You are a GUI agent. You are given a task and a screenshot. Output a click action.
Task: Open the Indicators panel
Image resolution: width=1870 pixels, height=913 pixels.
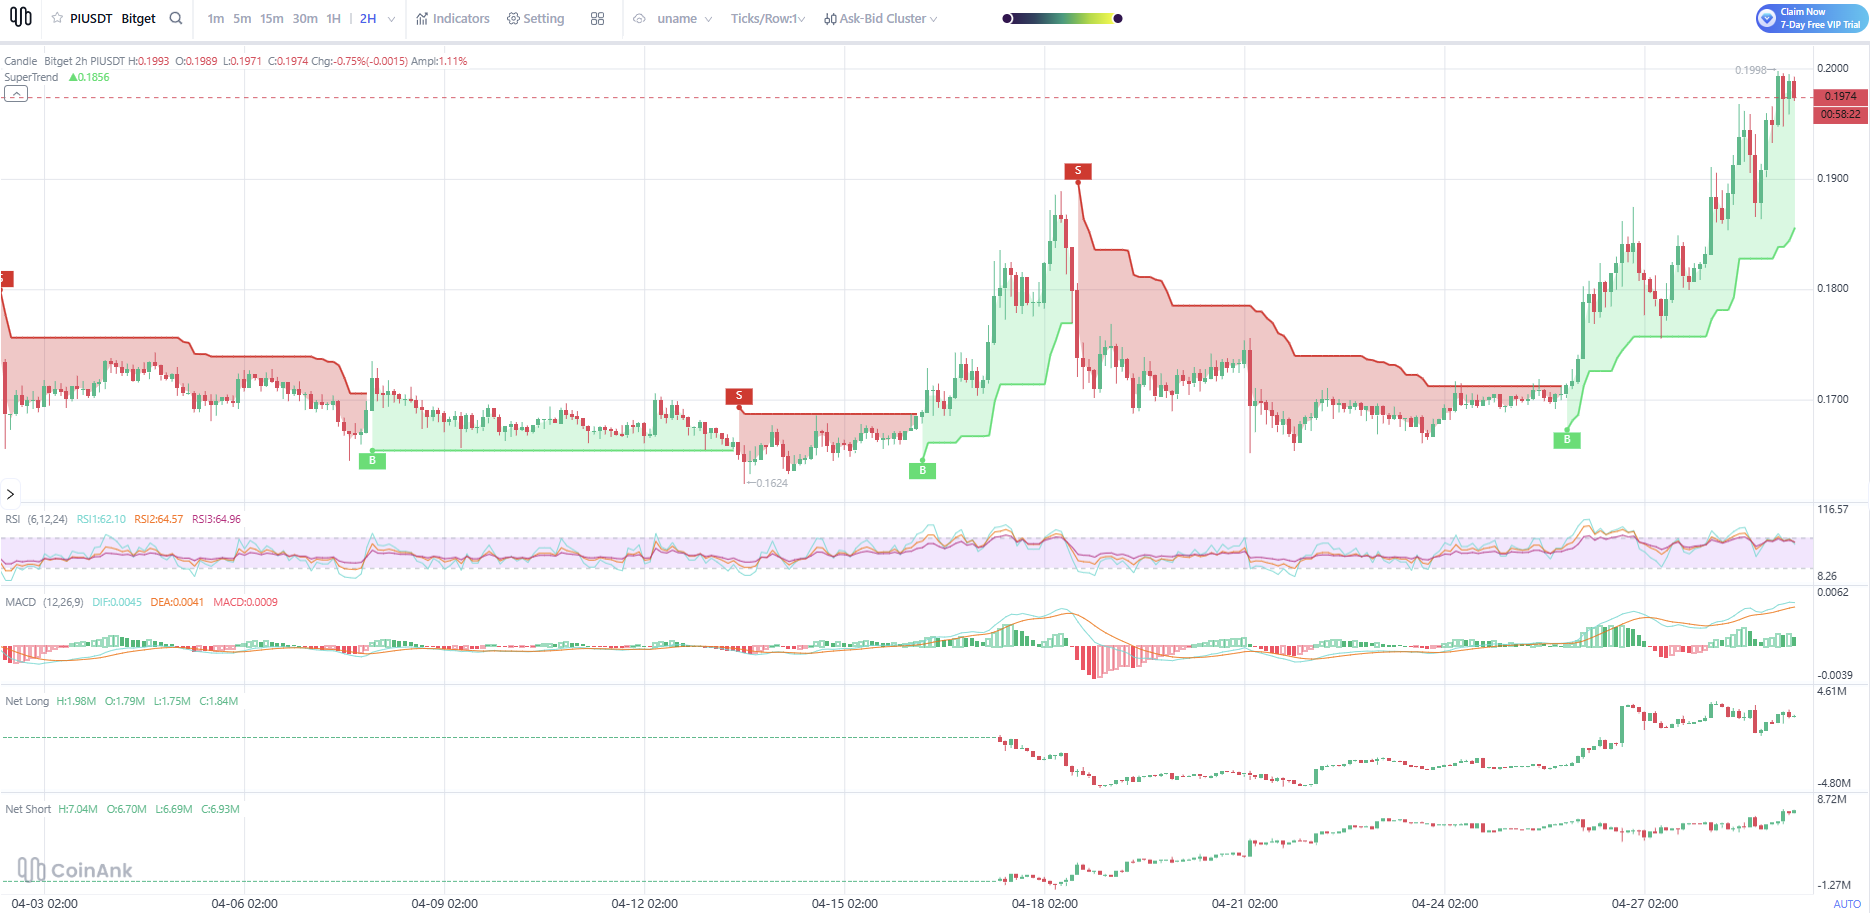[x=453, y=18]
